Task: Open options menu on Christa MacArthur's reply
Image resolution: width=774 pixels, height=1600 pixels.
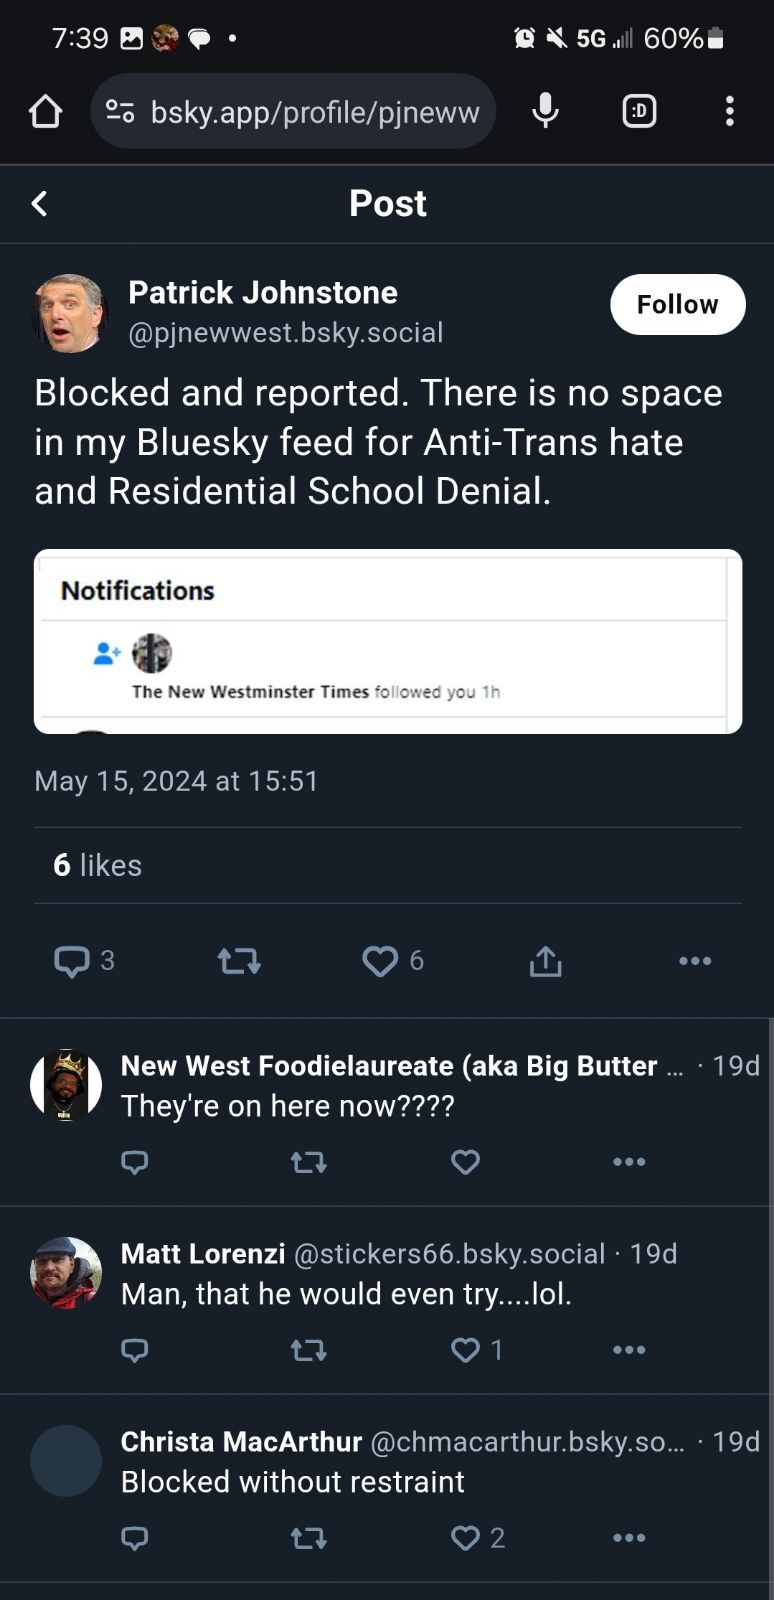Action: click(x=628, y=1537)
